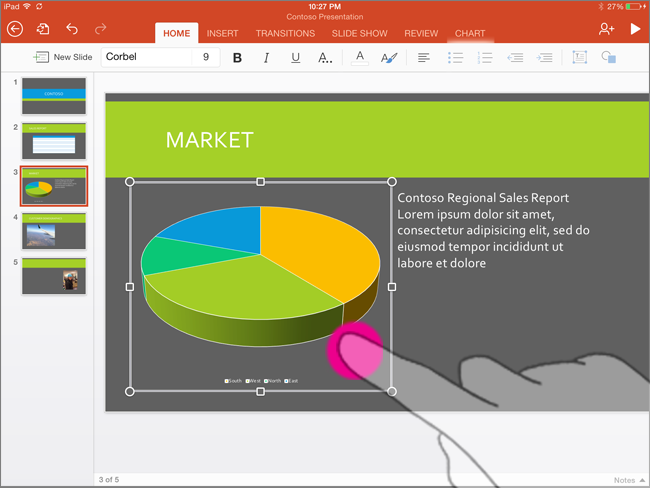Click the New Slide button
650x488 pixels.
[63, 57]
